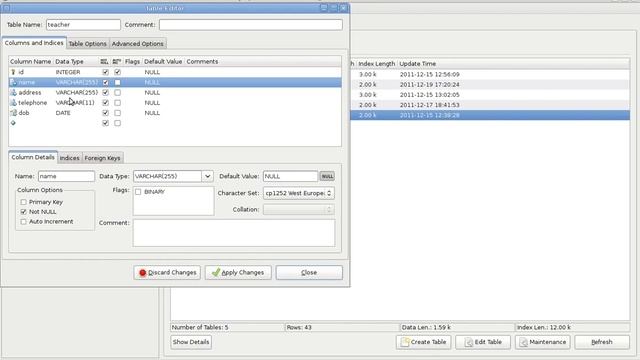Toggle Not Null checkbox for dob row
Screen dimensions: 640x360
point(105,113)
